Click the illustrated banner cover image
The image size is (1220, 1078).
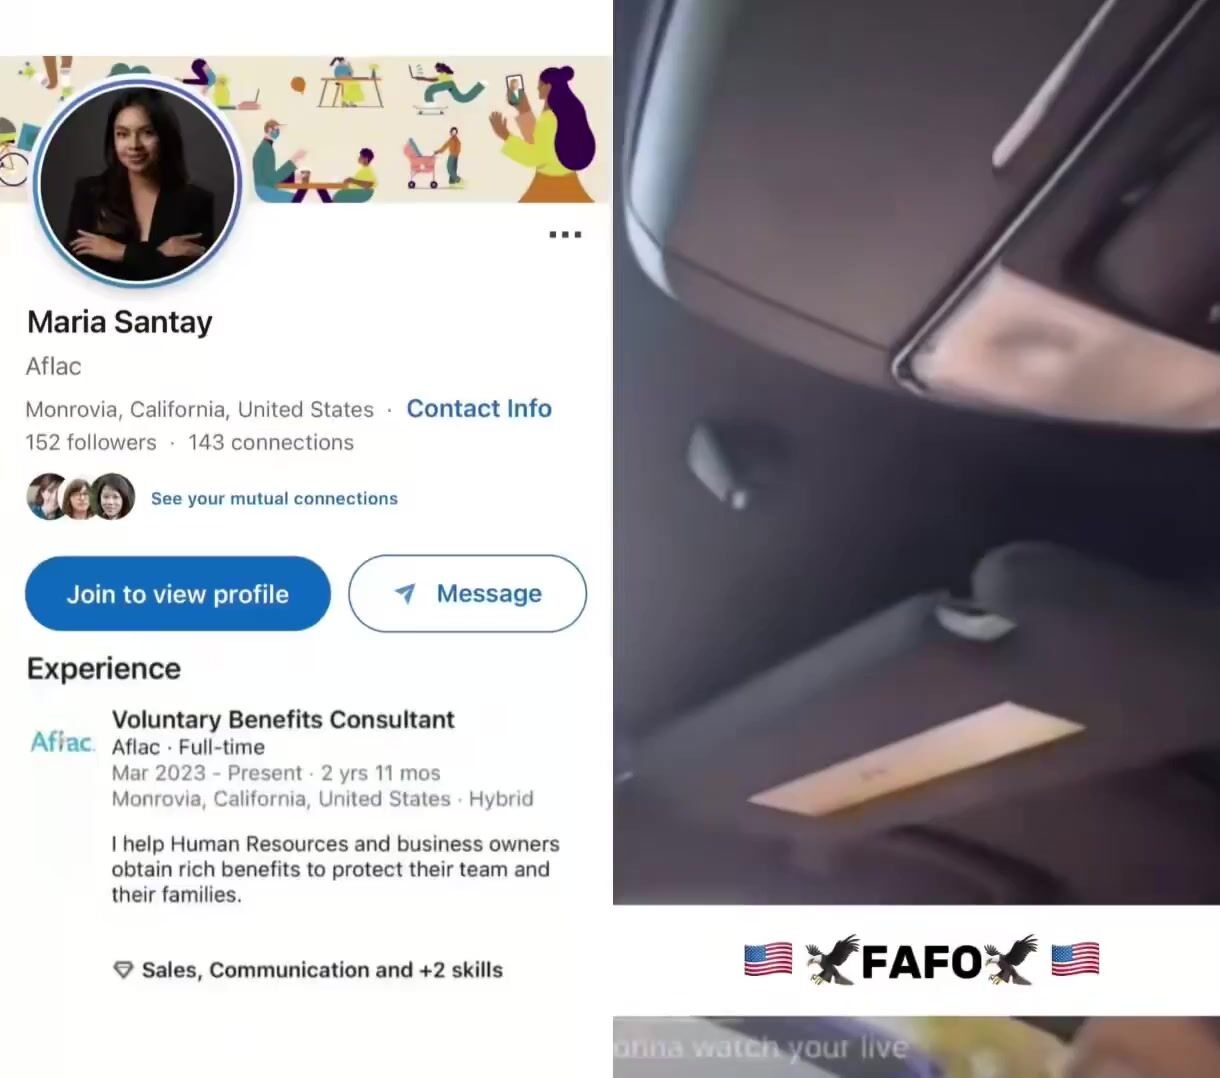pyautogui.click(x=420, y=129)
